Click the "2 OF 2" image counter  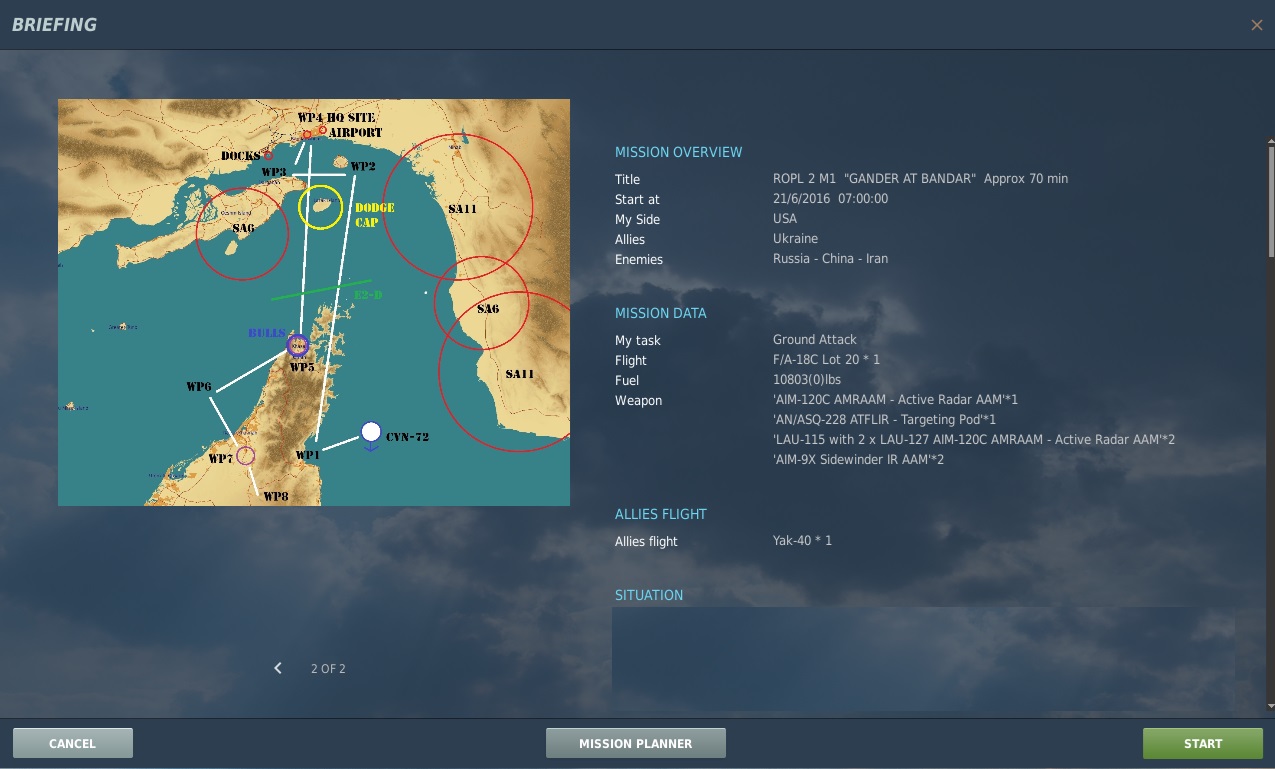click(328, 668)
